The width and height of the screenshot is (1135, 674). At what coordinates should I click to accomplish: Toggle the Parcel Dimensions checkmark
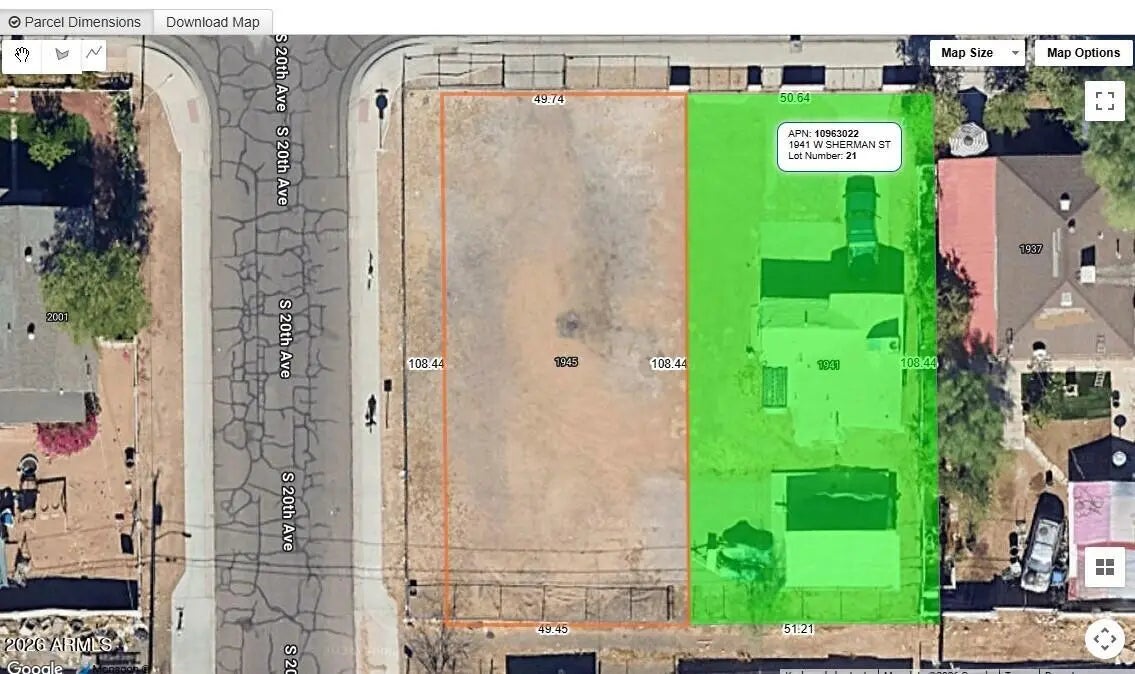click(15, 22)
